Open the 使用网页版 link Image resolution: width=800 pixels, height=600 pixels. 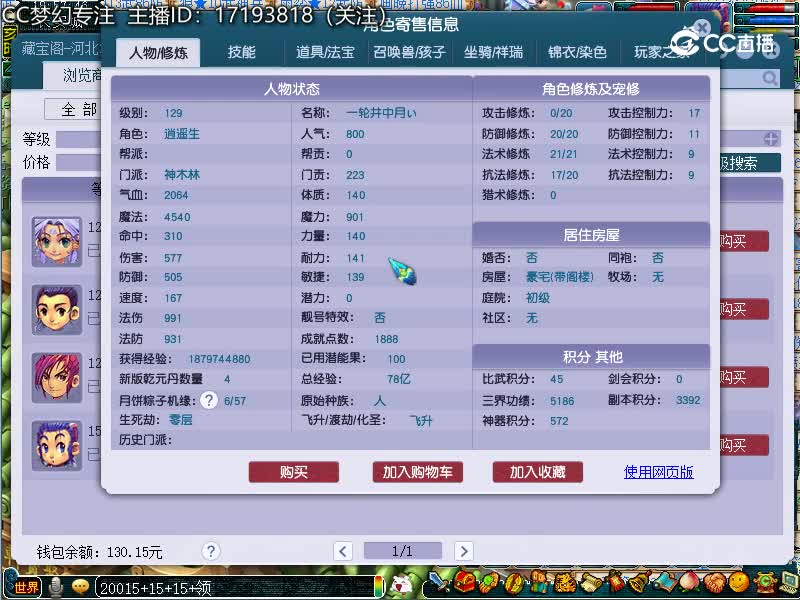pyautogui.click(x=658, y=472)
